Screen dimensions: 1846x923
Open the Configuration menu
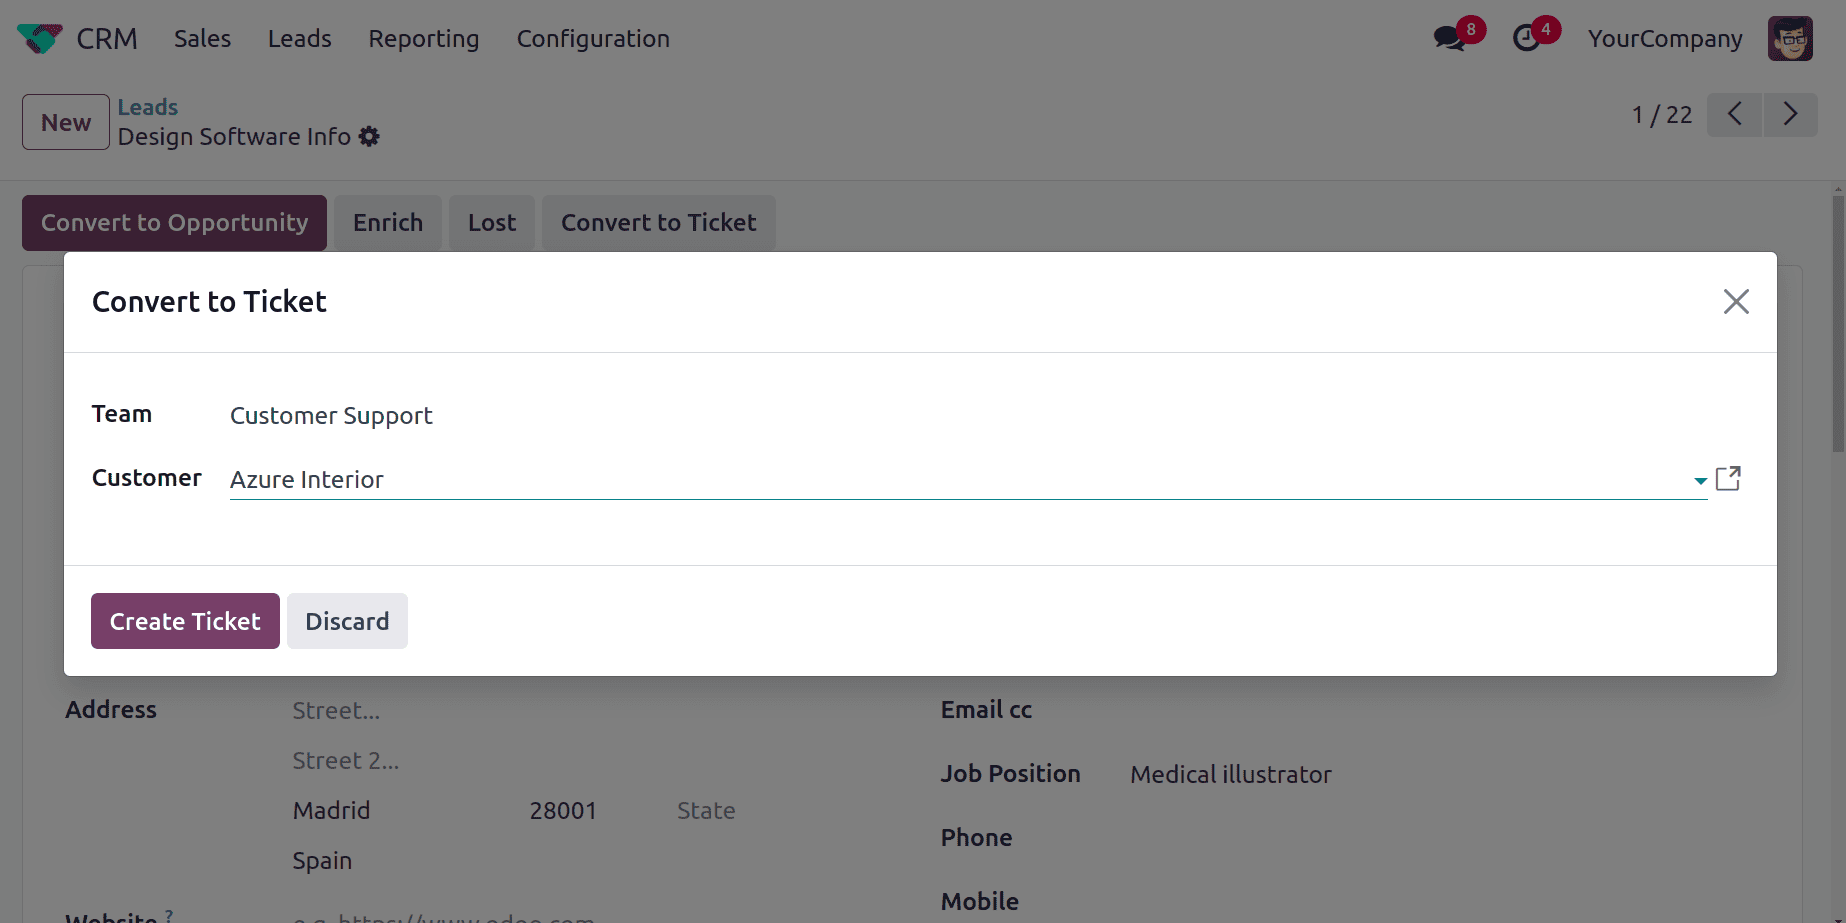click(x=593, y=38)
